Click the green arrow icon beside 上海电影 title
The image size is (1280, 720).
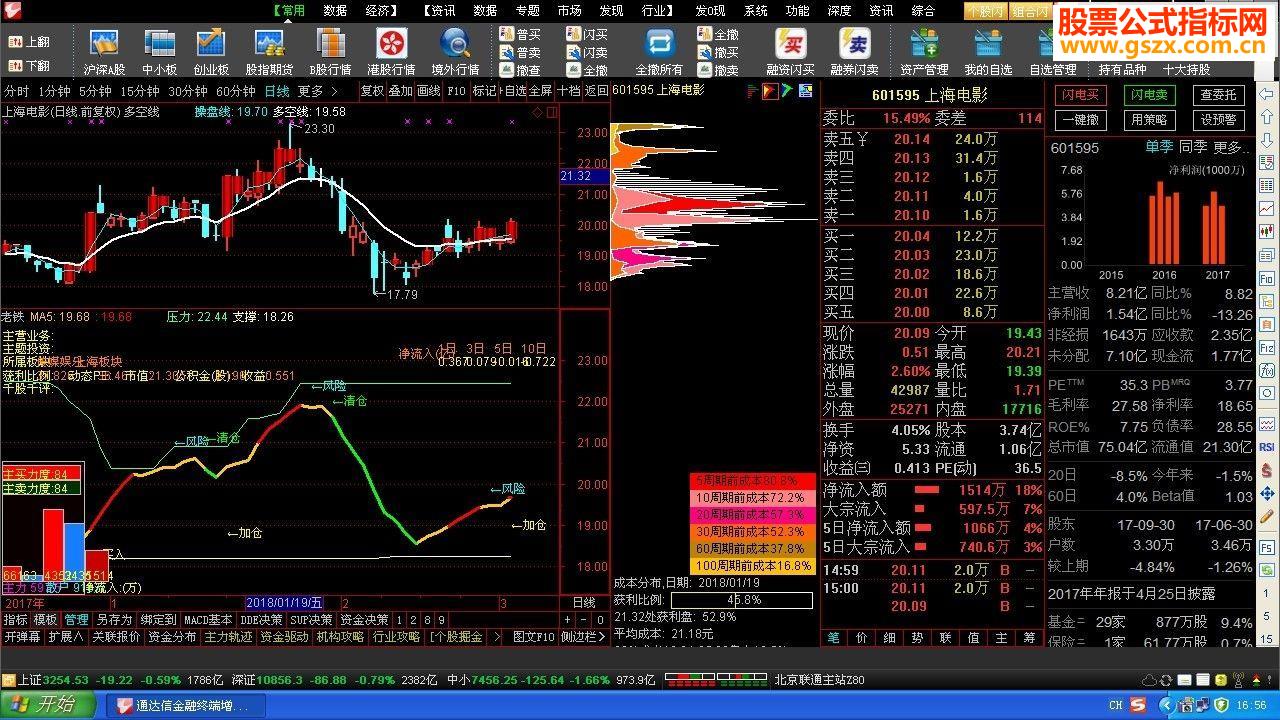click(788, 91)
